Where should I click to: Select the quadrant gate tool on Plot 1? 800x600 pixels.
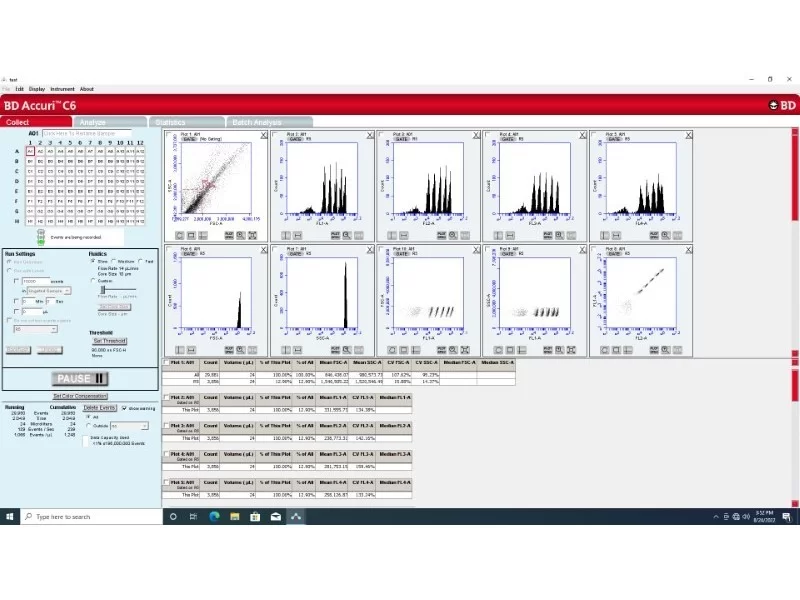pyautogui.click(x=203, y=235)
